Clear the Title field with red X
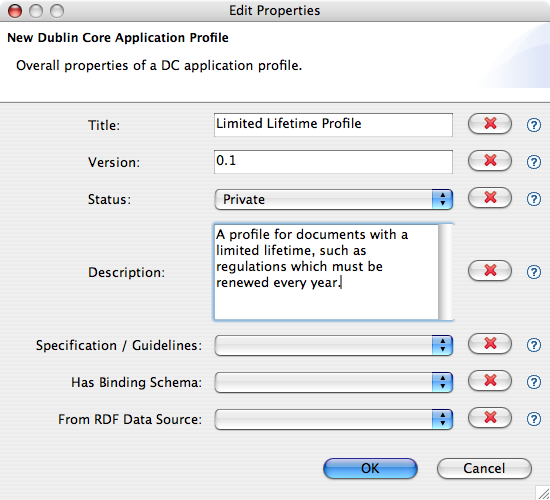Image resolution: width=550 pixels, height=500 pixels. pyautogui.click(x=490, y=124)
